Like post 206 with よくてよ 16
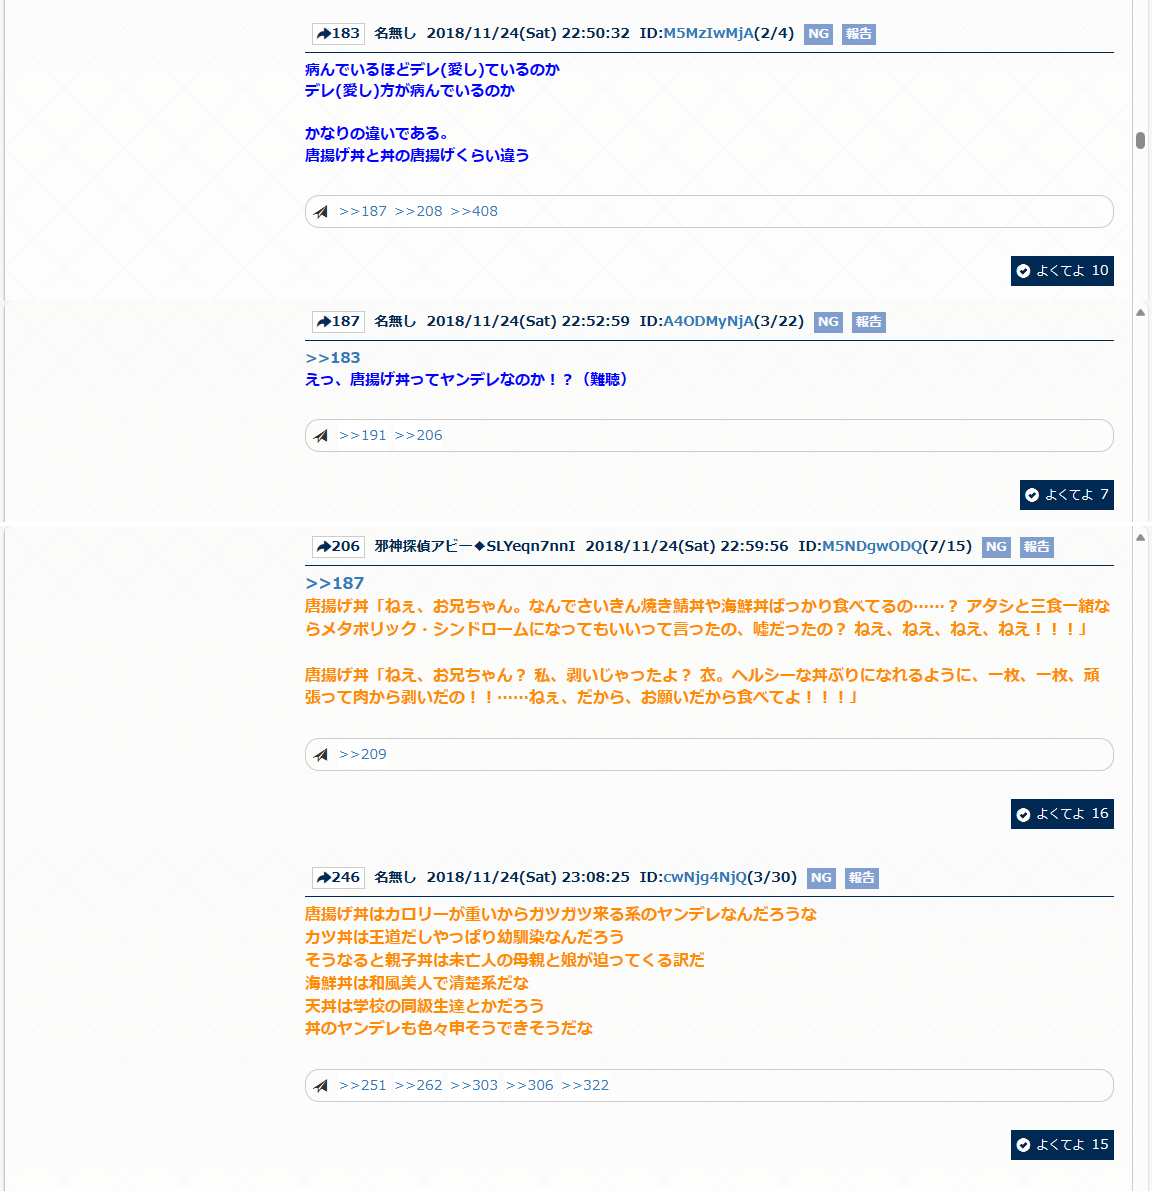 (x=1062, y=814)
